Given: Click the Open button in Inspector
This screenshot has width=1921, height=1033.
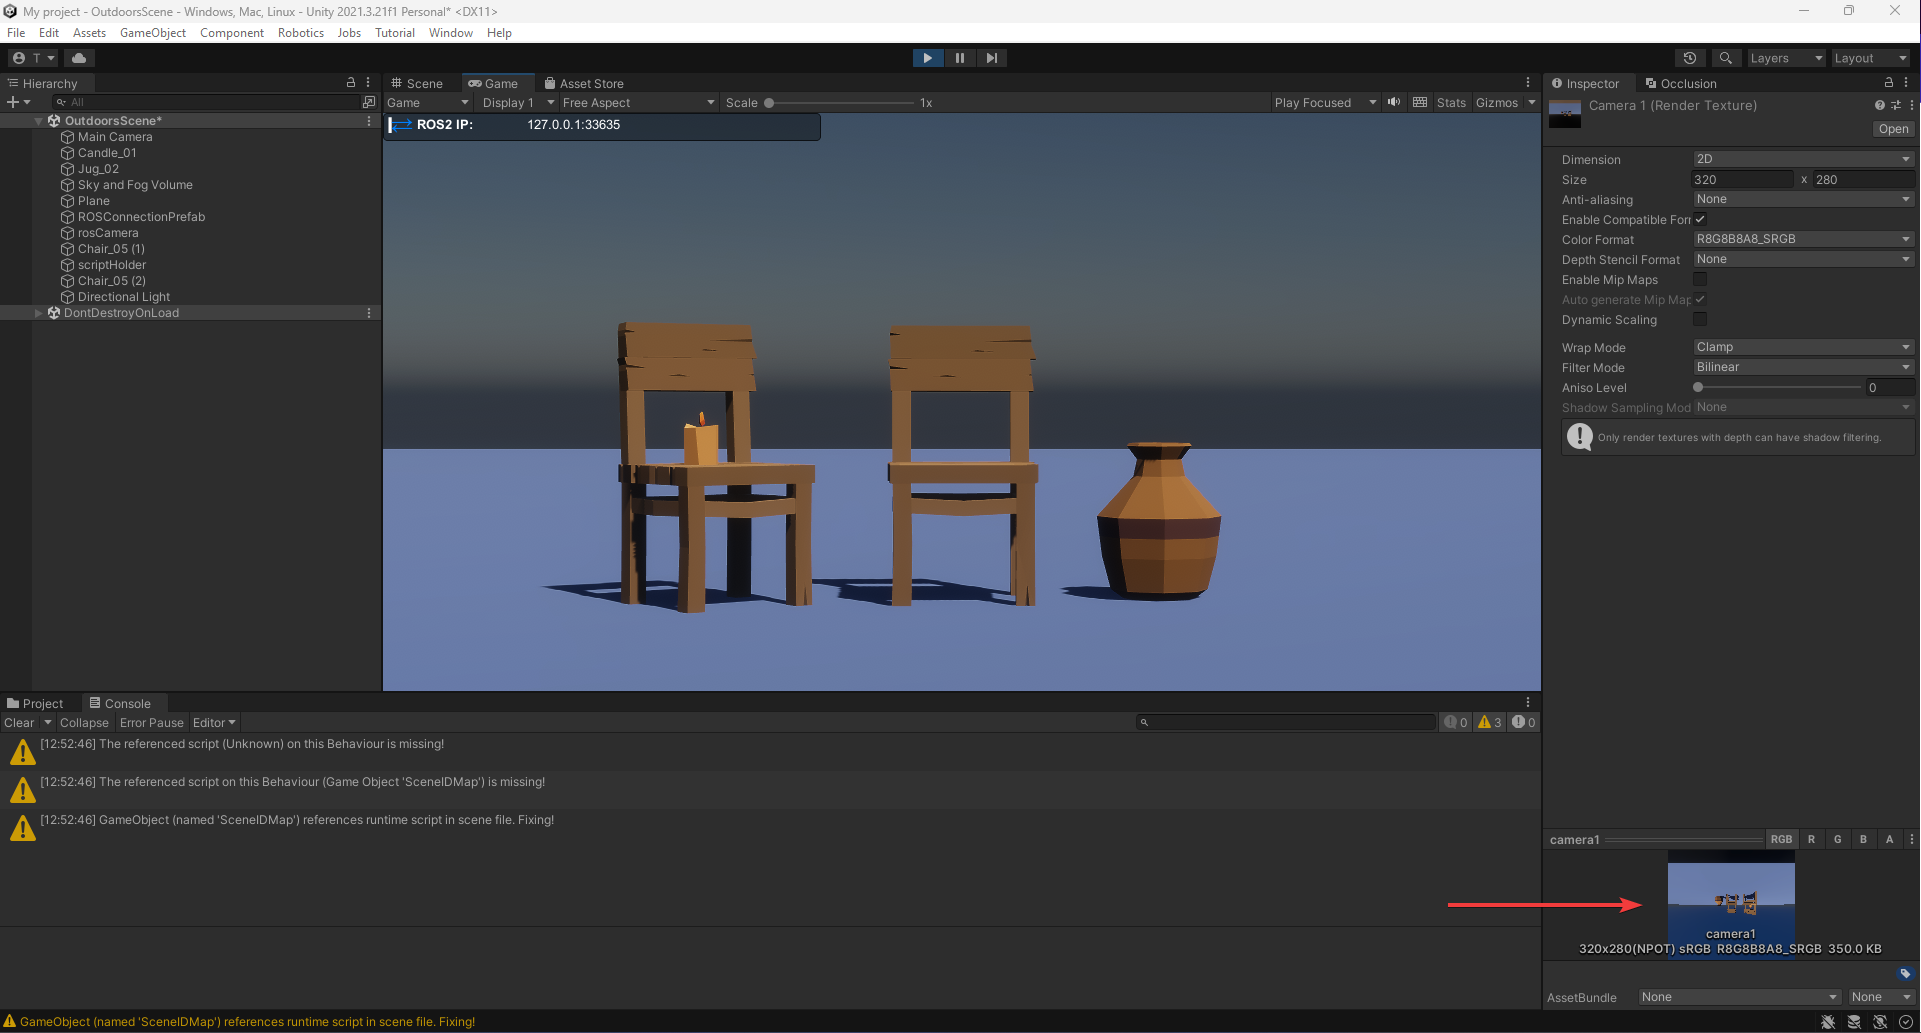Looking at the screenshot, I should pyautogui.click(x=1893, y=129).
